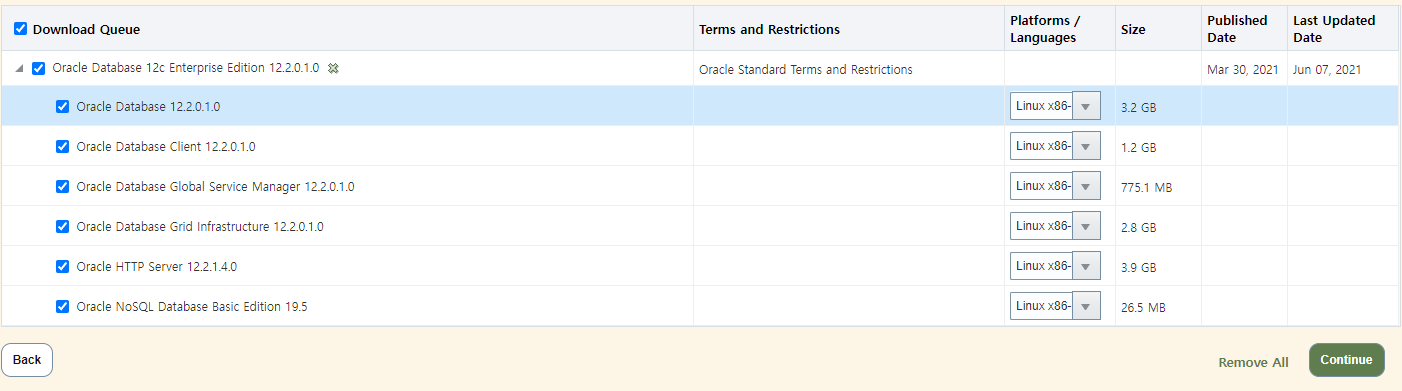The height and width of the screenshot is (391, 1402).
Task: Collapse the Oracle Database 12c Enterprise Edition tree
Action: click(19, 69)
